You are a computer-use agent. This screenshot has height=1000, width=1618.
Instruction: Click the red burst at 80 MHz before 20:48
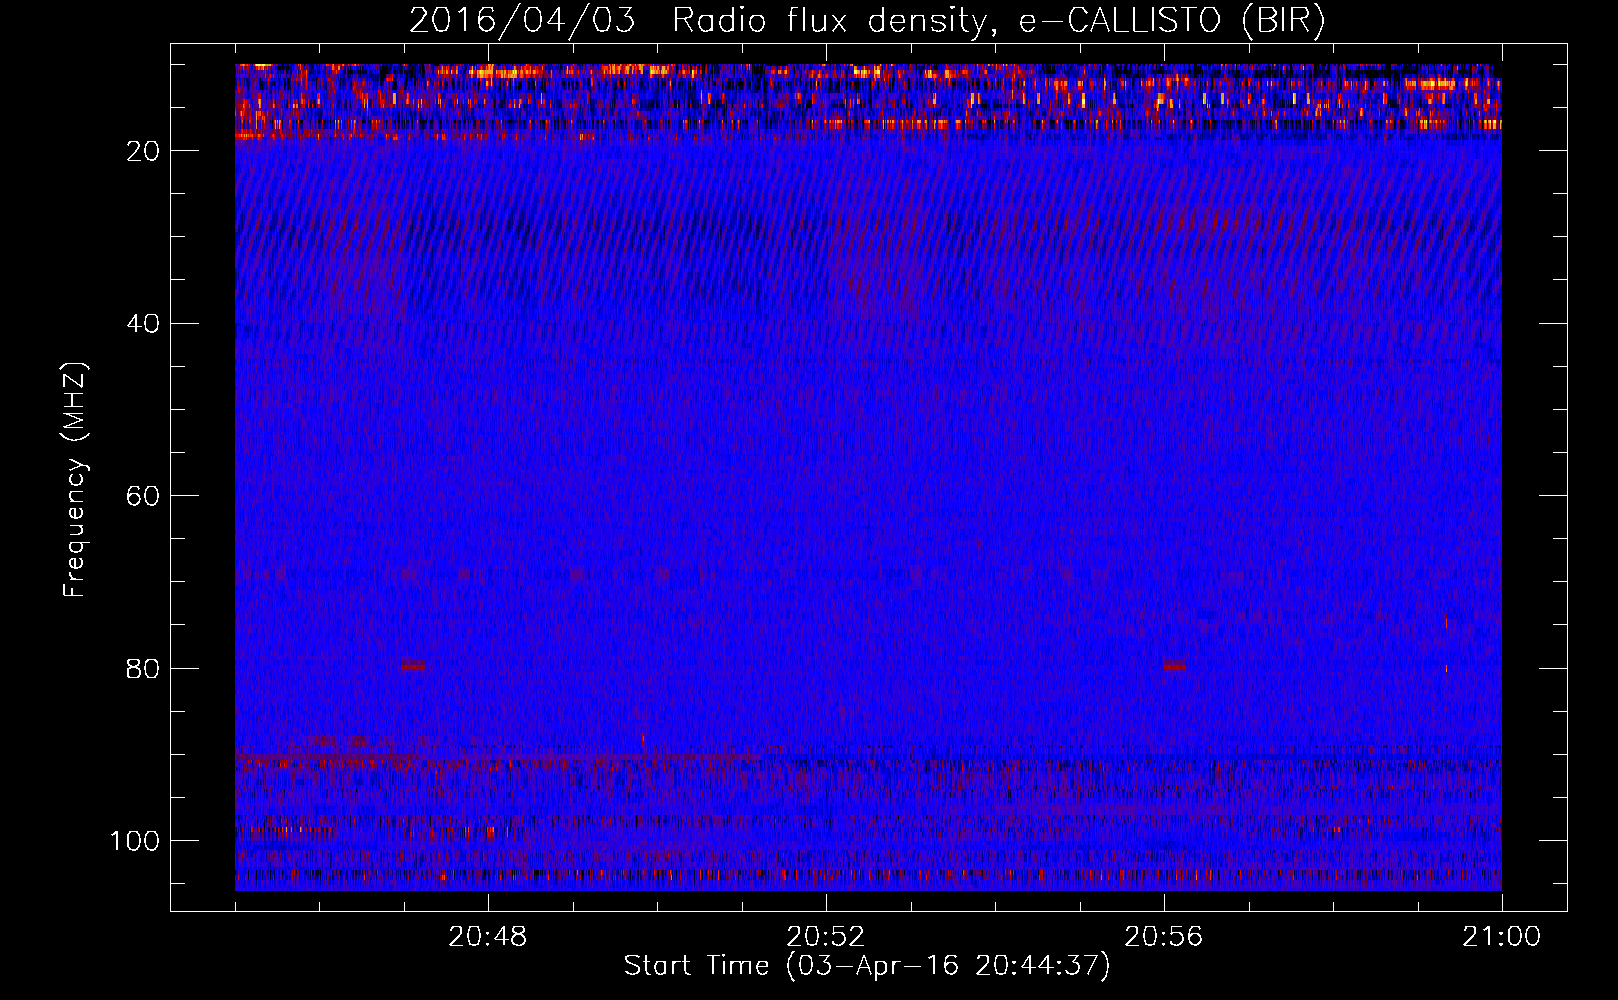pos(413,665)
